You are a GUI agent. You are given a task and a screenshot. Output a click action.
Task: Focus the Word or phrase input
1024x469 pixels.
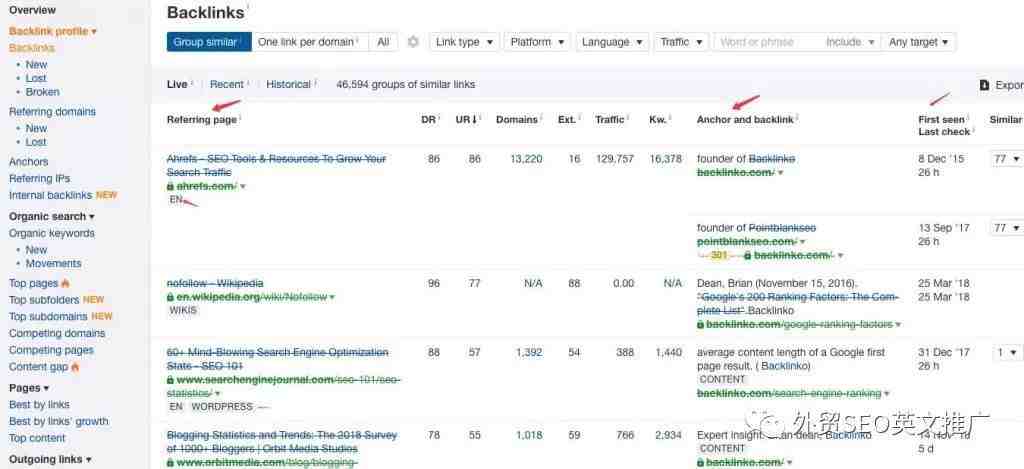tap(767, 42)
